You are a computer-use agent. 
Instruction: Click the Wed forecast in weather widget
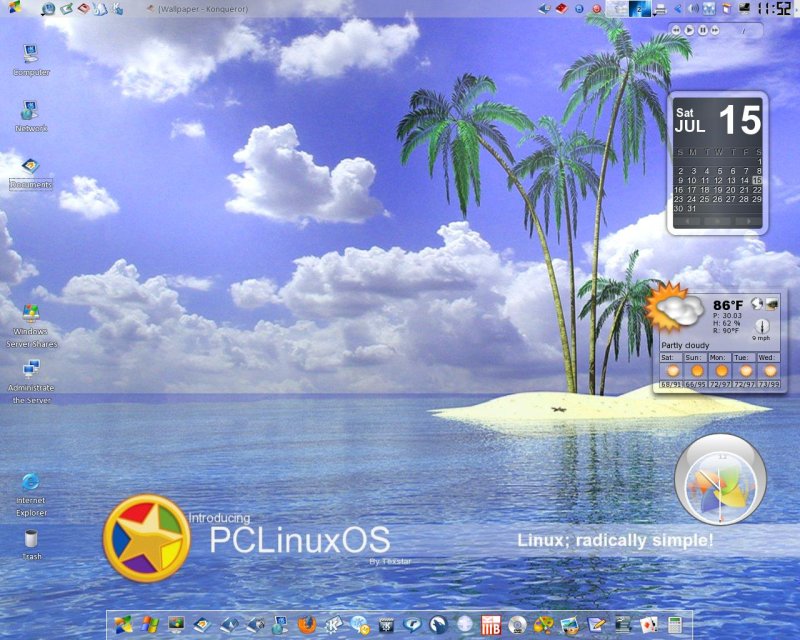click(768, 371)
